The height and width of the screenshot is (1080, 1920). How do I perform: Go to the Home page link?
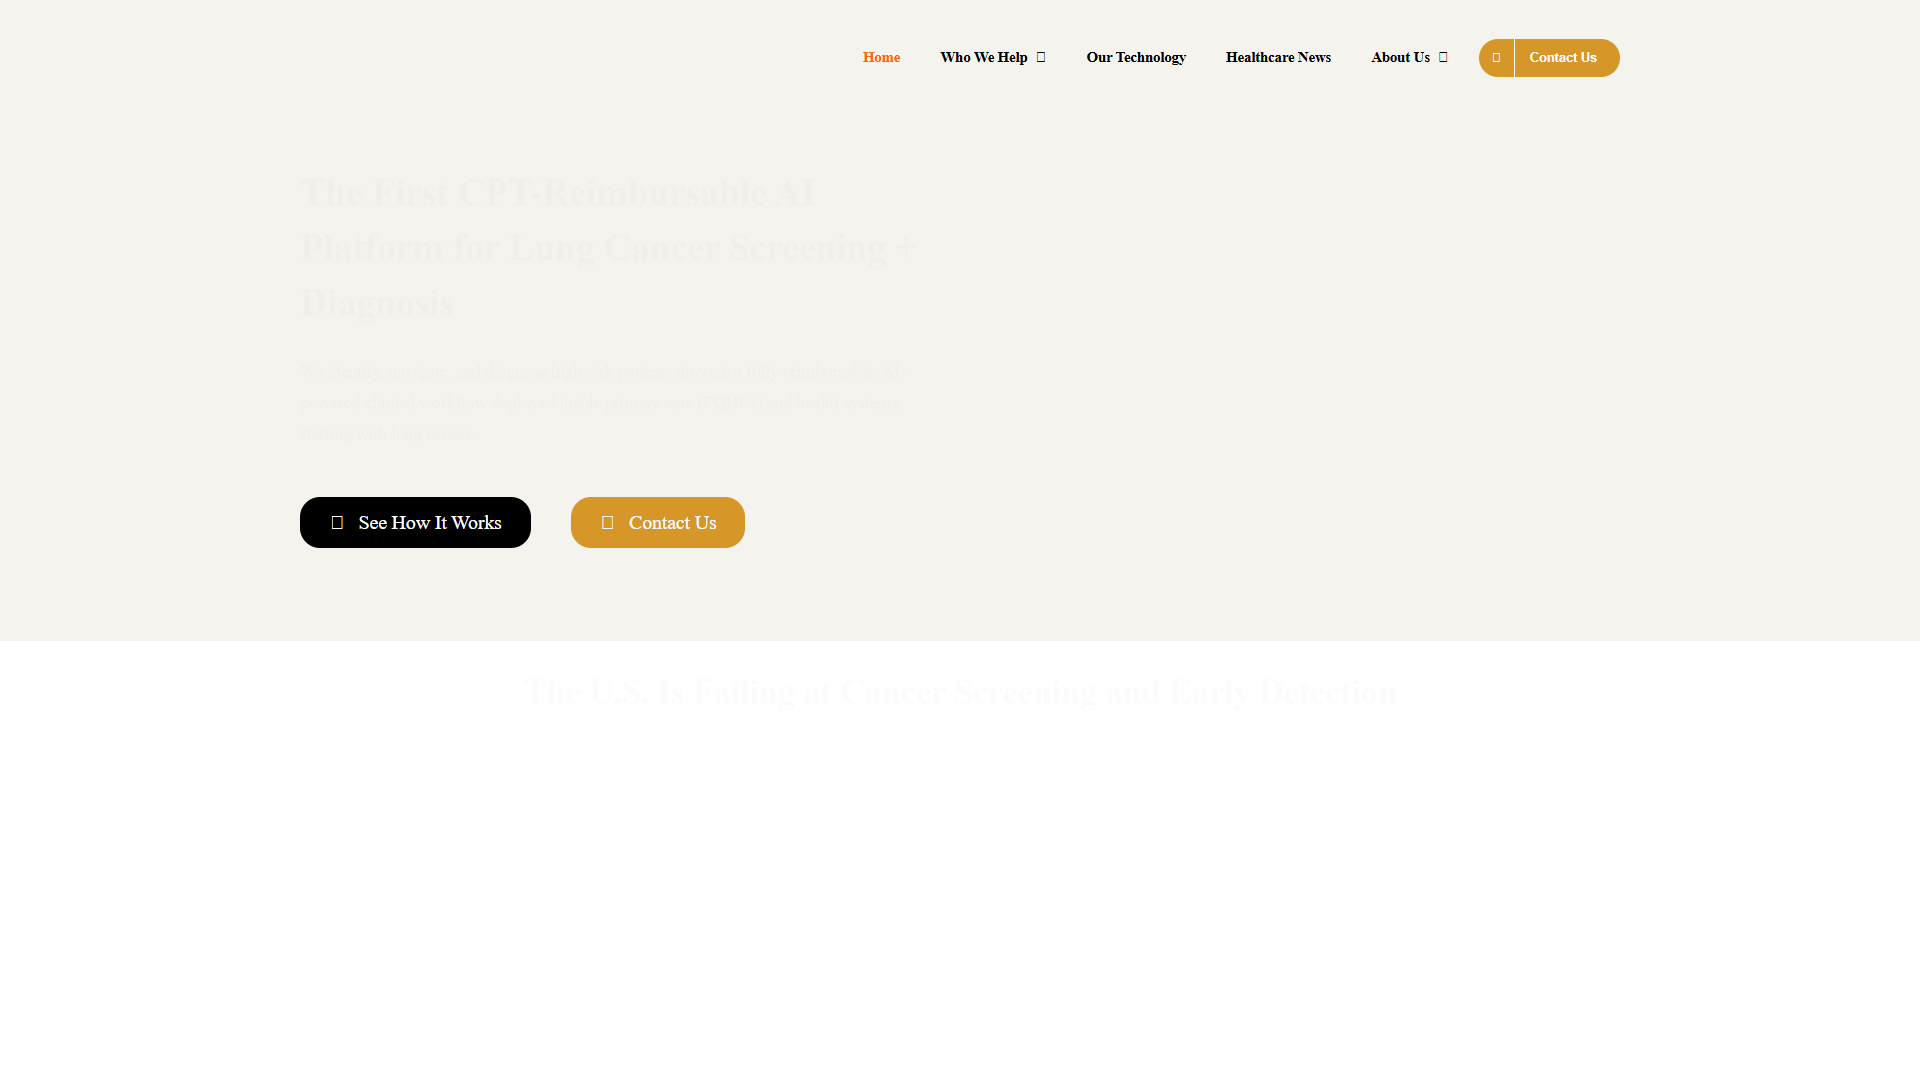(881, 57)
